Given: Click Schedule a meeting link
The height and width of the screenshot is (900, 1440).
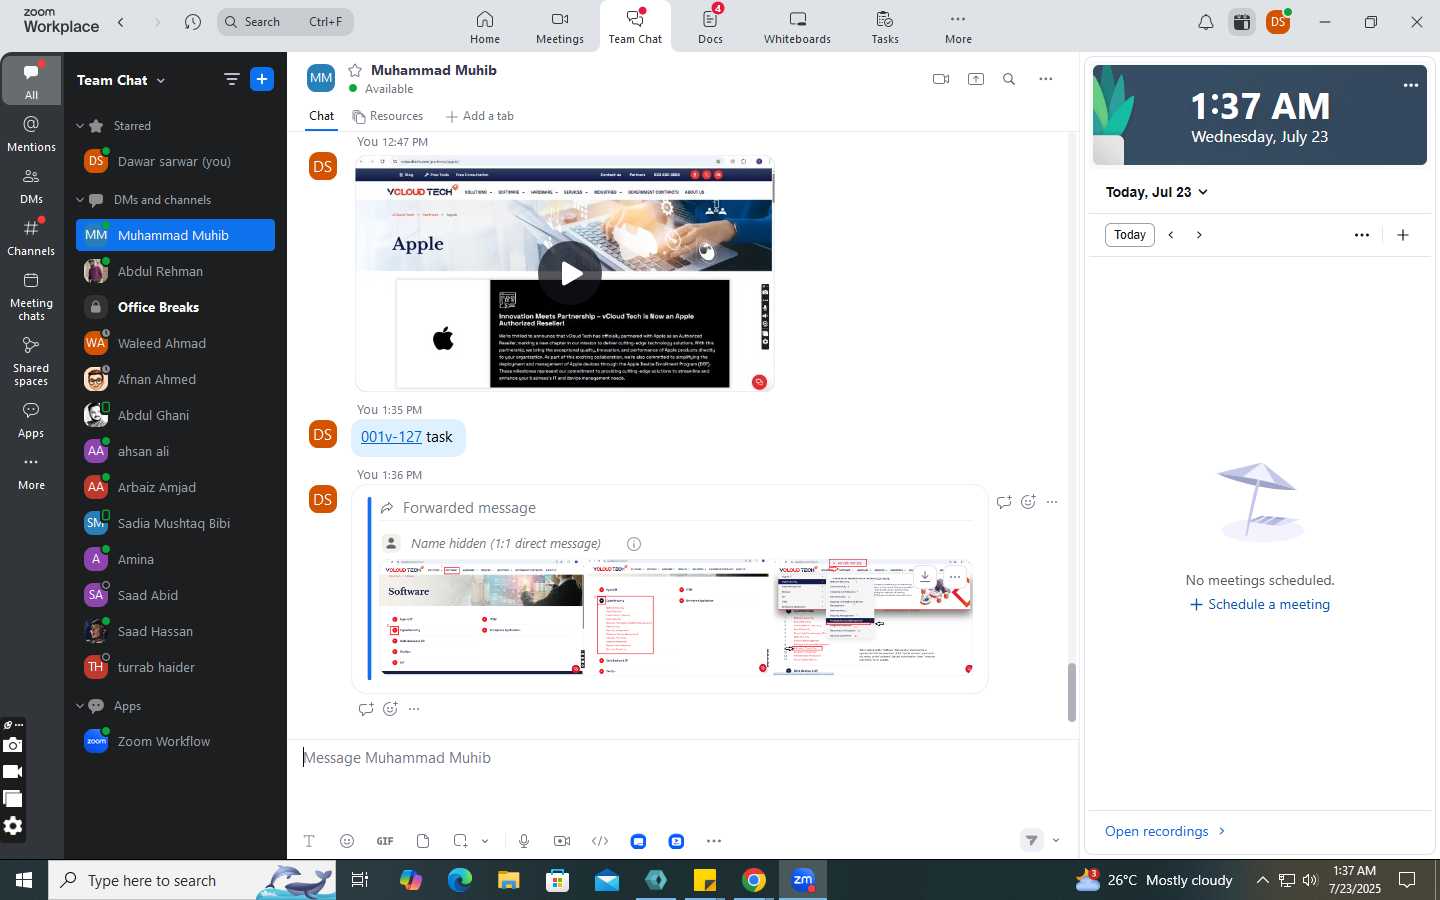Looking at the screenshot, I should point(1260,605).
